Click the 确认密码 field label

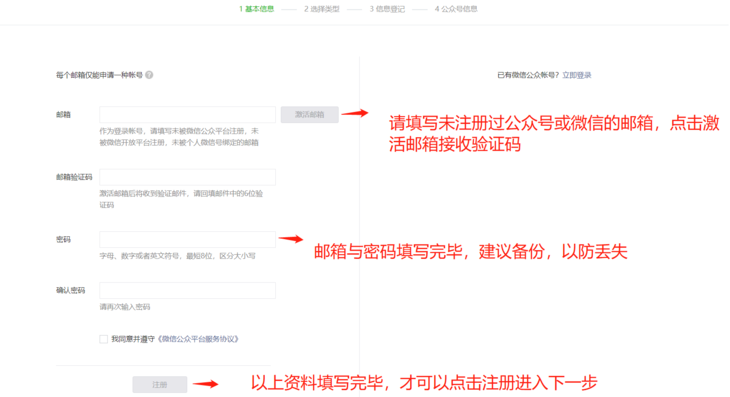coord(70,290)
